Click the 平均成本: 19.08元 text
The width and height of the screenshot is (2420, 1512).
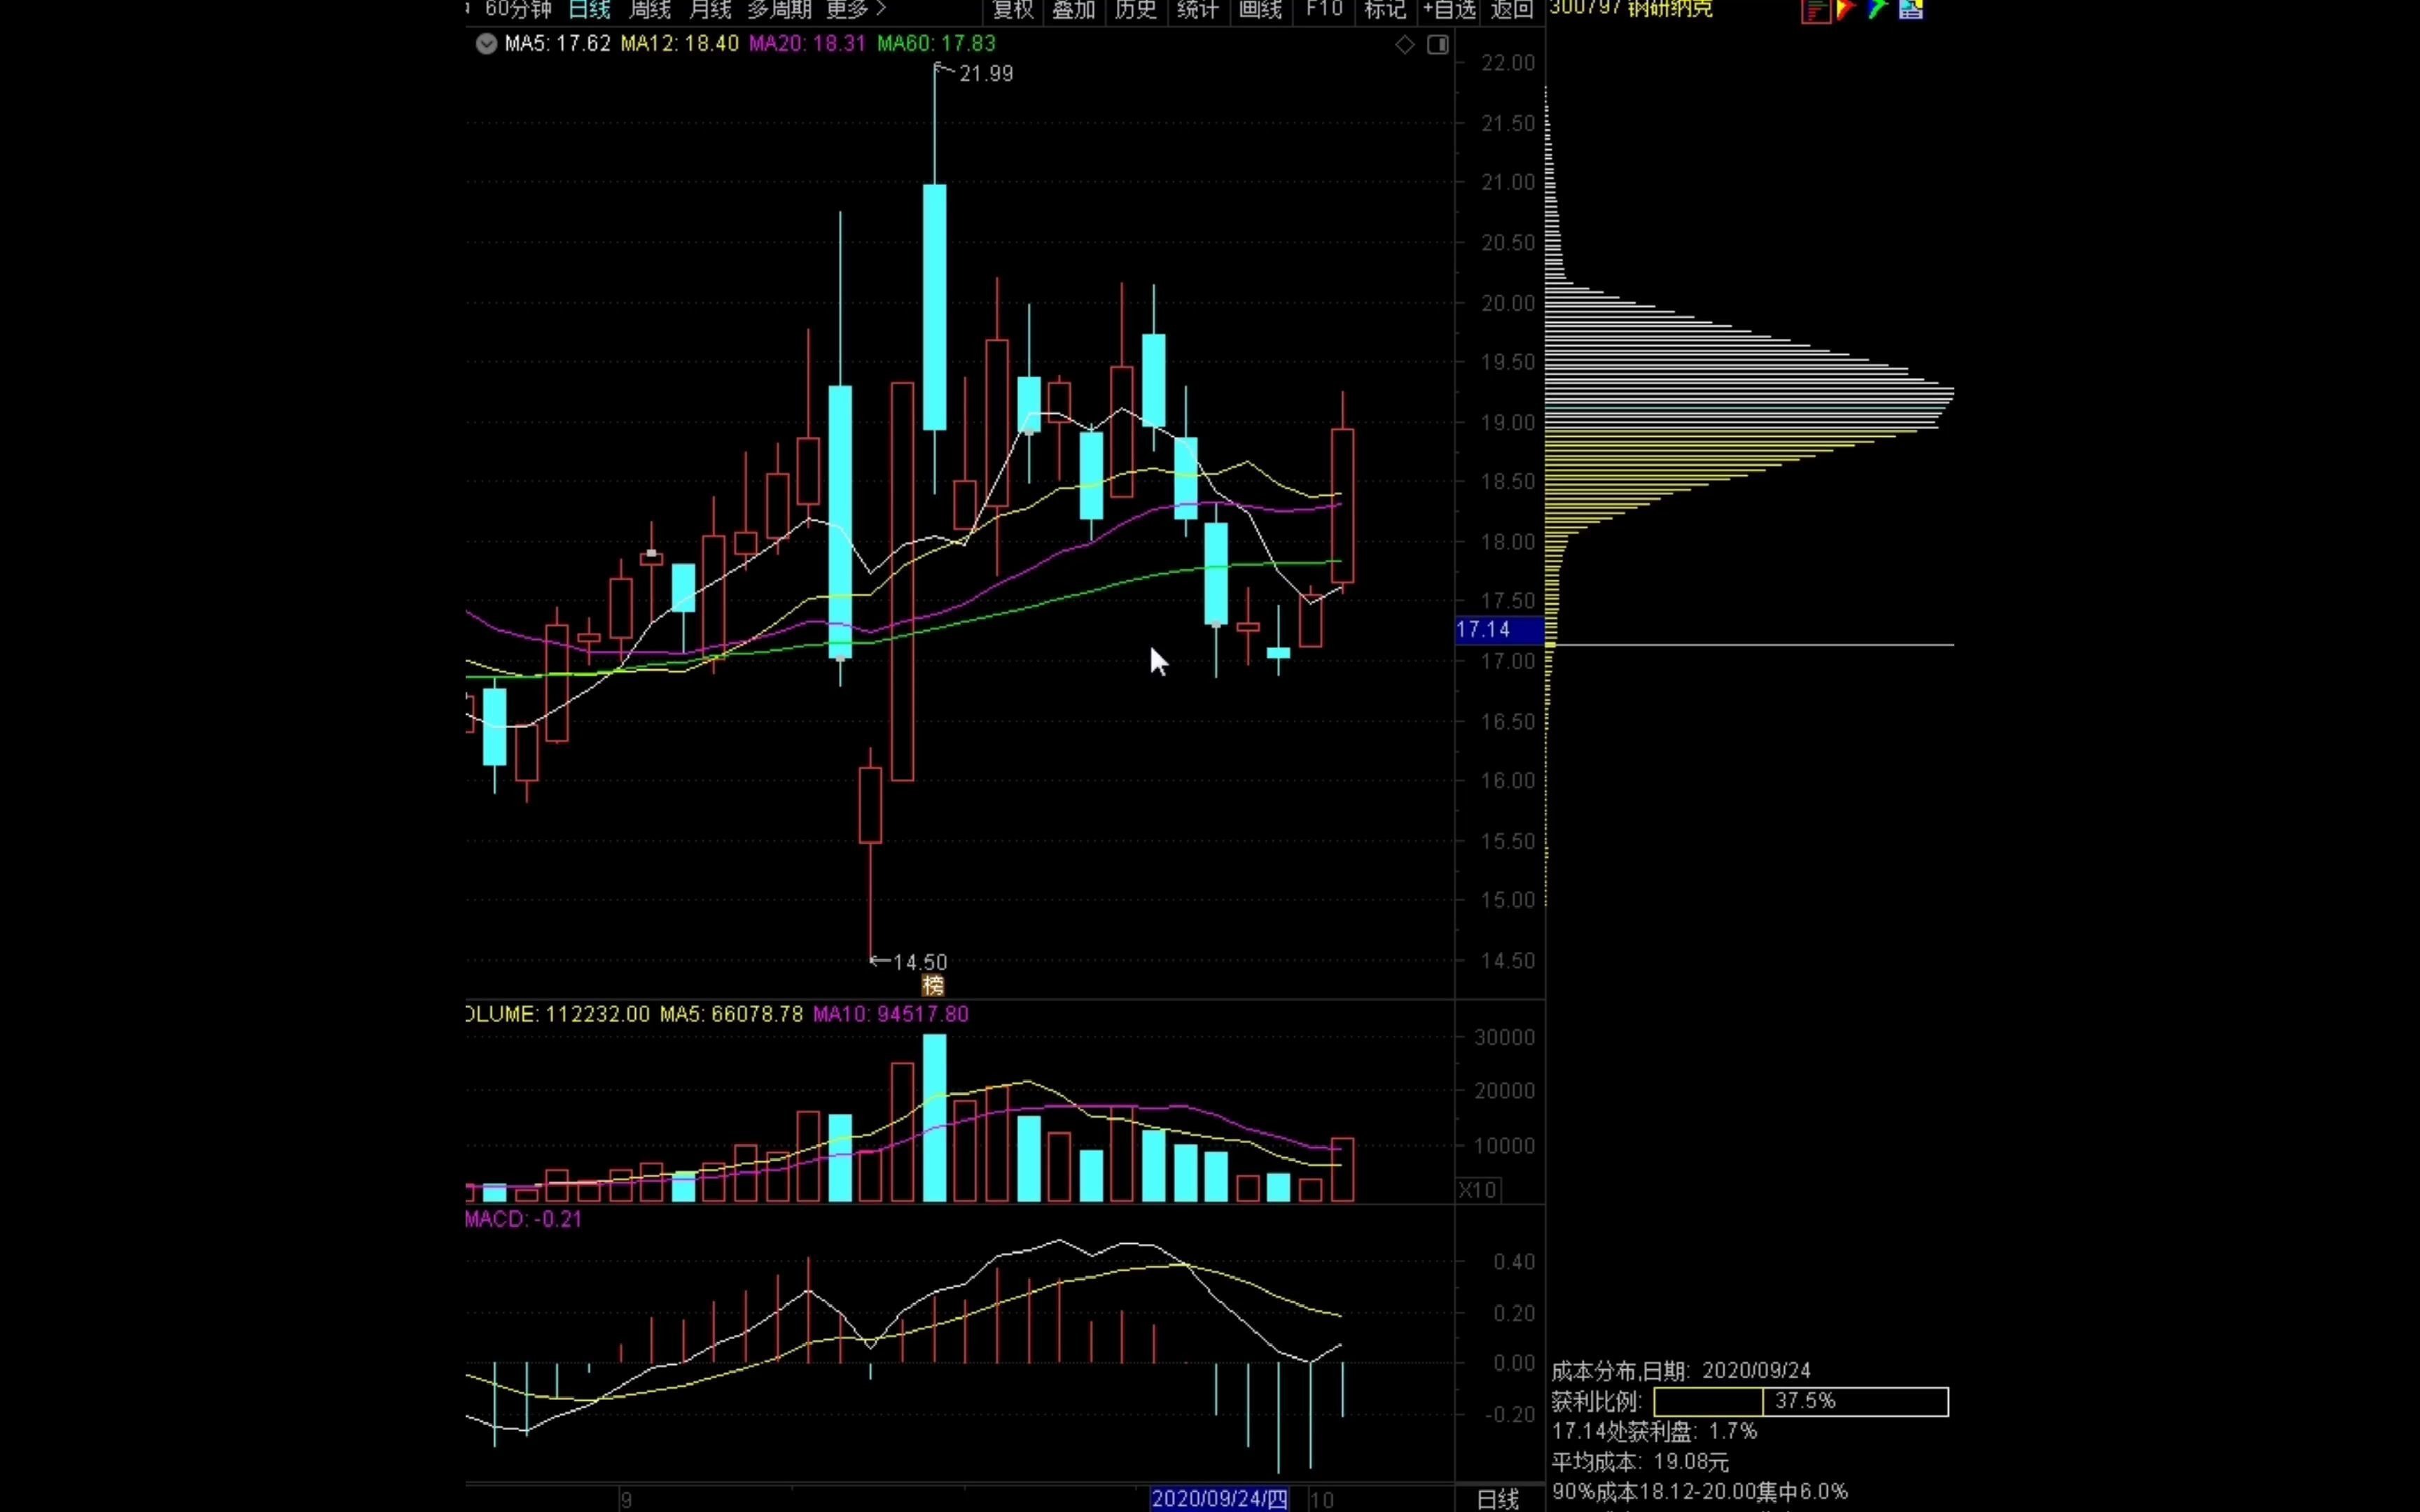tap(1640, 1462)
